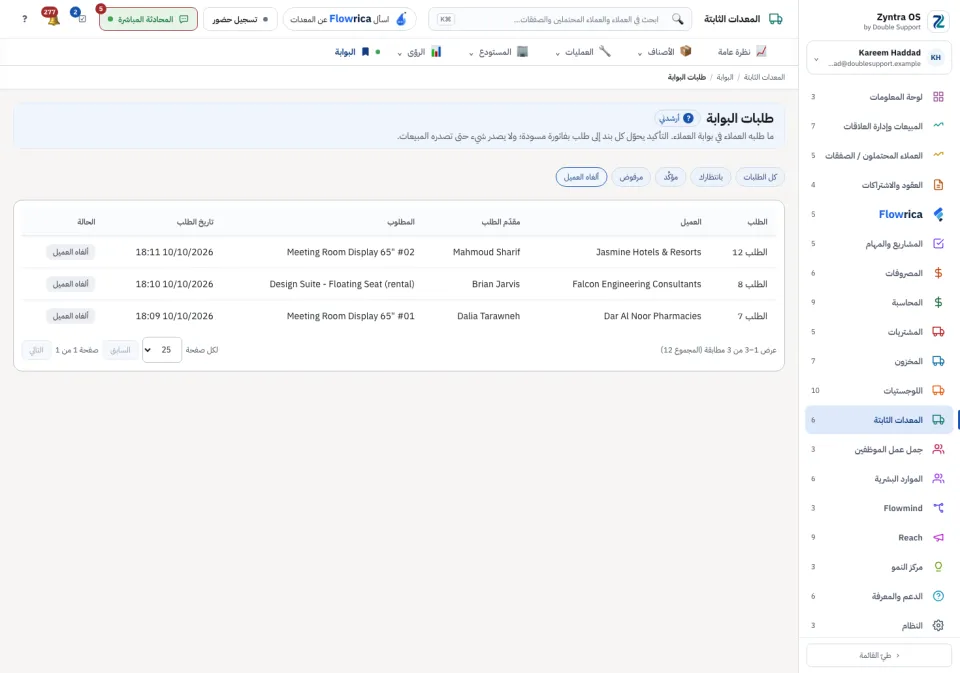Click the تسجيل حضور check-in button
This screenshot has width=960, height=673.
pos(240,19)
